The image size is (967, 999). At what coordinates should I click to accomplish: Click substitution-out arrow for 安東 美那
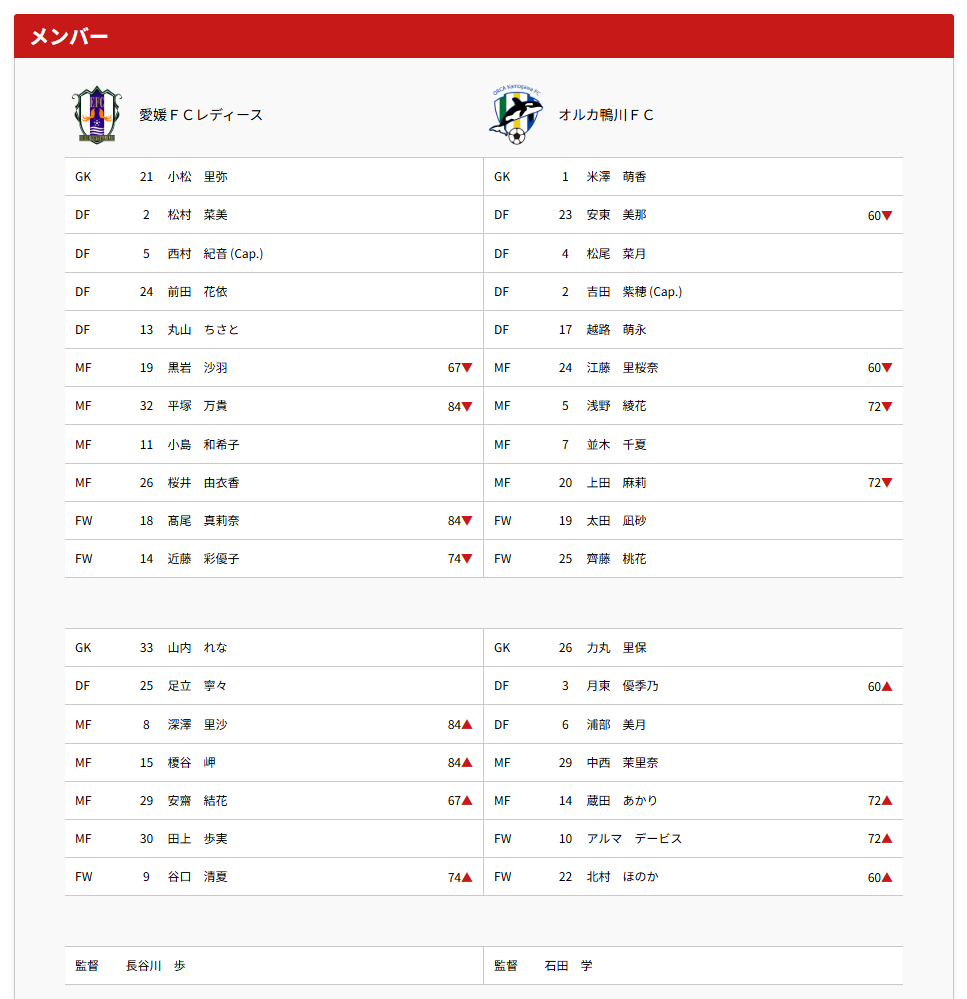887,215
